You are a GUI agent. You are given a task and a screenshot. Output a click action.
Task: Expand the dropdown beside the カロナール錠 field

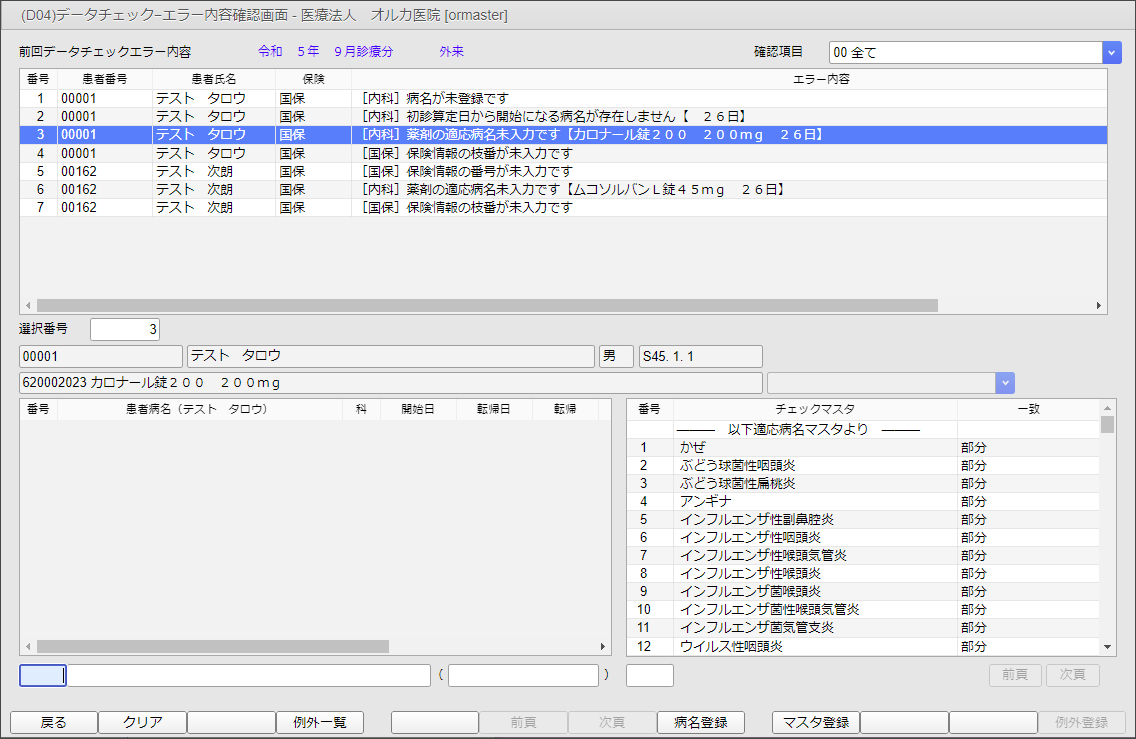point(1005,383)
